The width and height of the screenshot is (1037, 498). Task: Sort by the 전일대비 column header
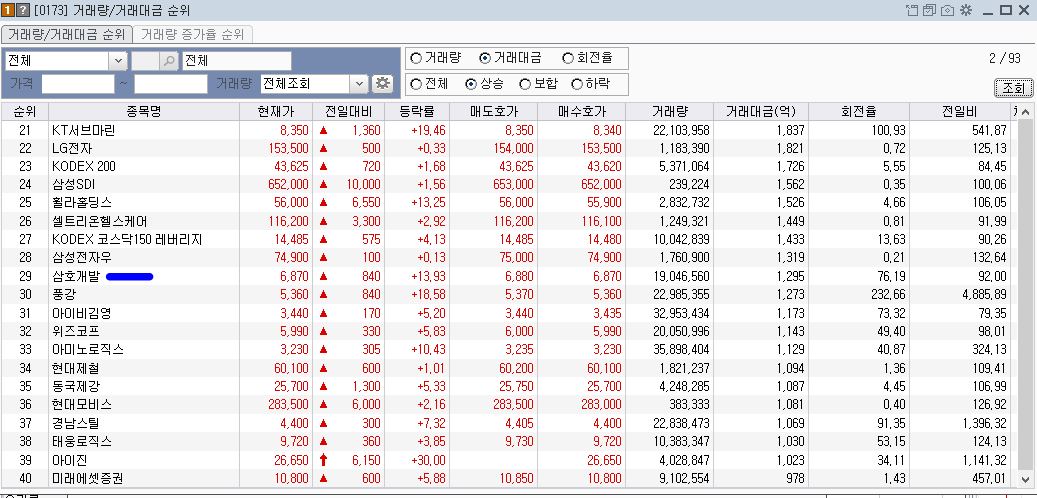pyautogui.click(x=349, y=112)
